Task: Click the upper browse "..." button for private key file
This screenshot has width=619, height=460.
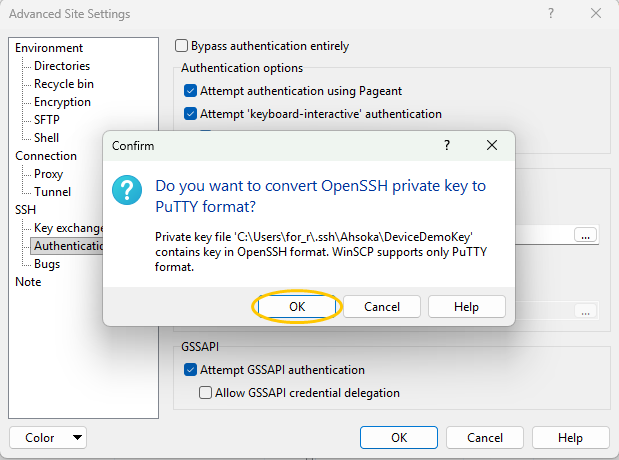Action: (585, 235)
